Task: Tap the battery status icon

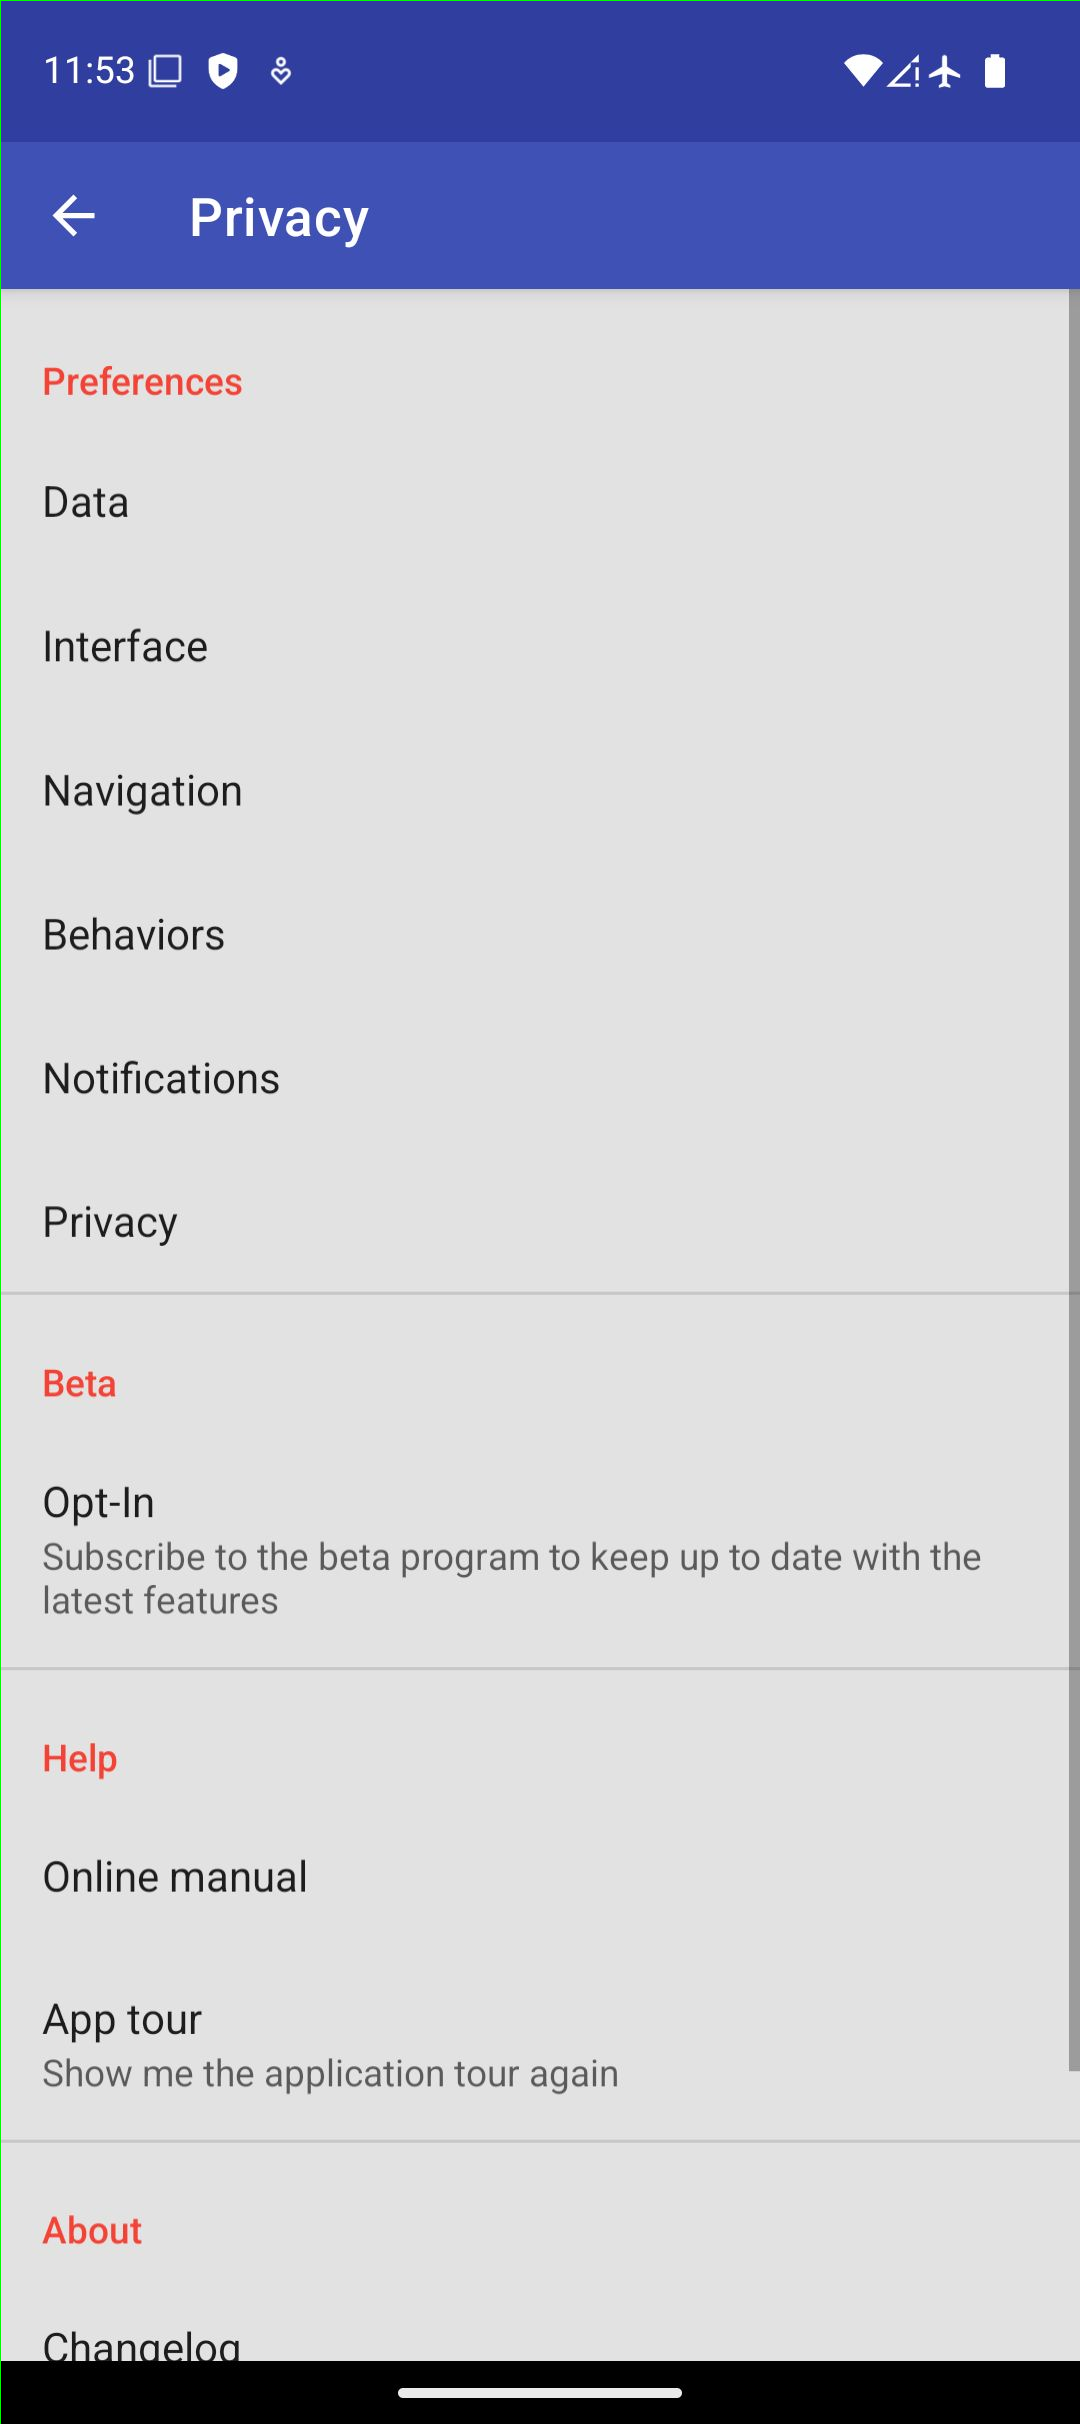Action: (x=994, y=71)
